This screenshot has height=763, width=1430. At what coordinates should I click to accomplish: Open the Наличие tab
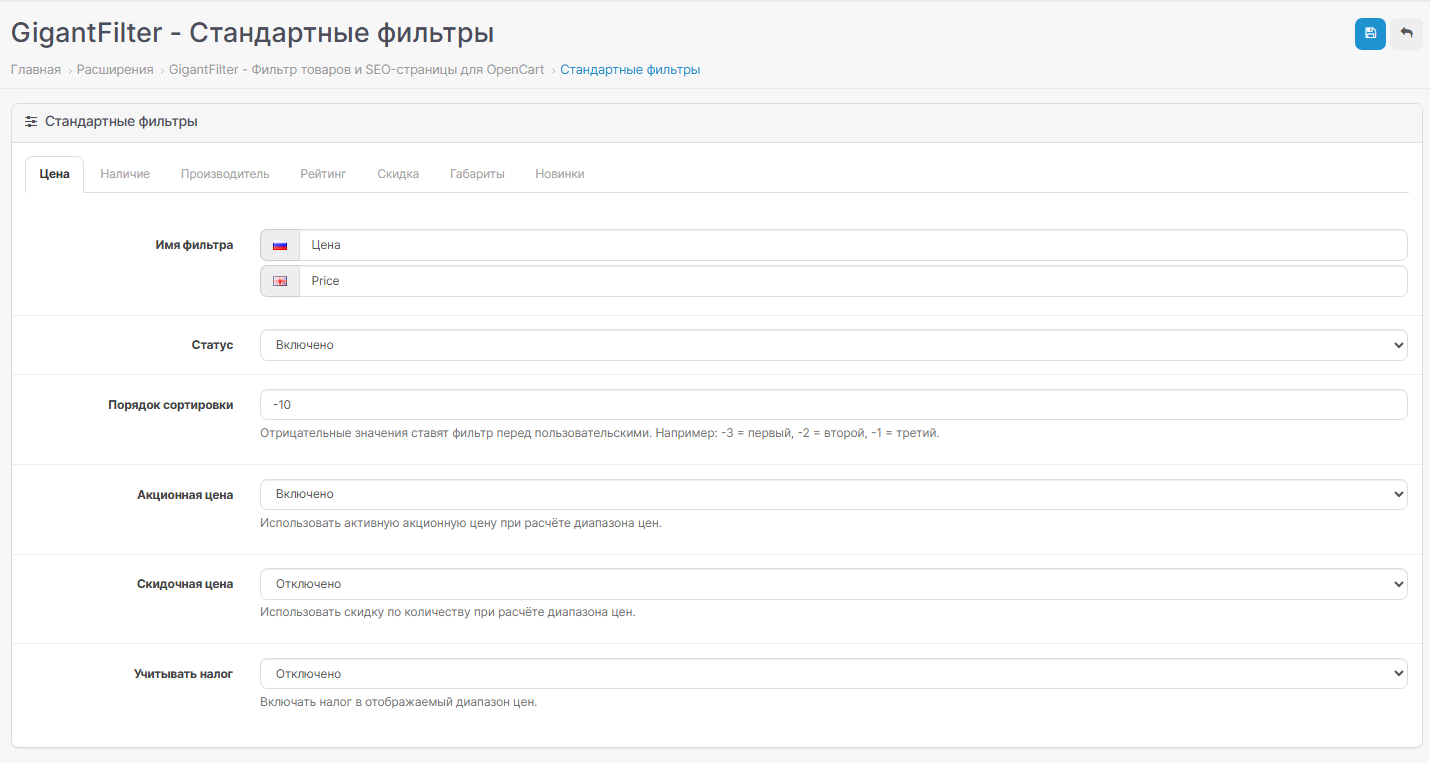(125, 174)
